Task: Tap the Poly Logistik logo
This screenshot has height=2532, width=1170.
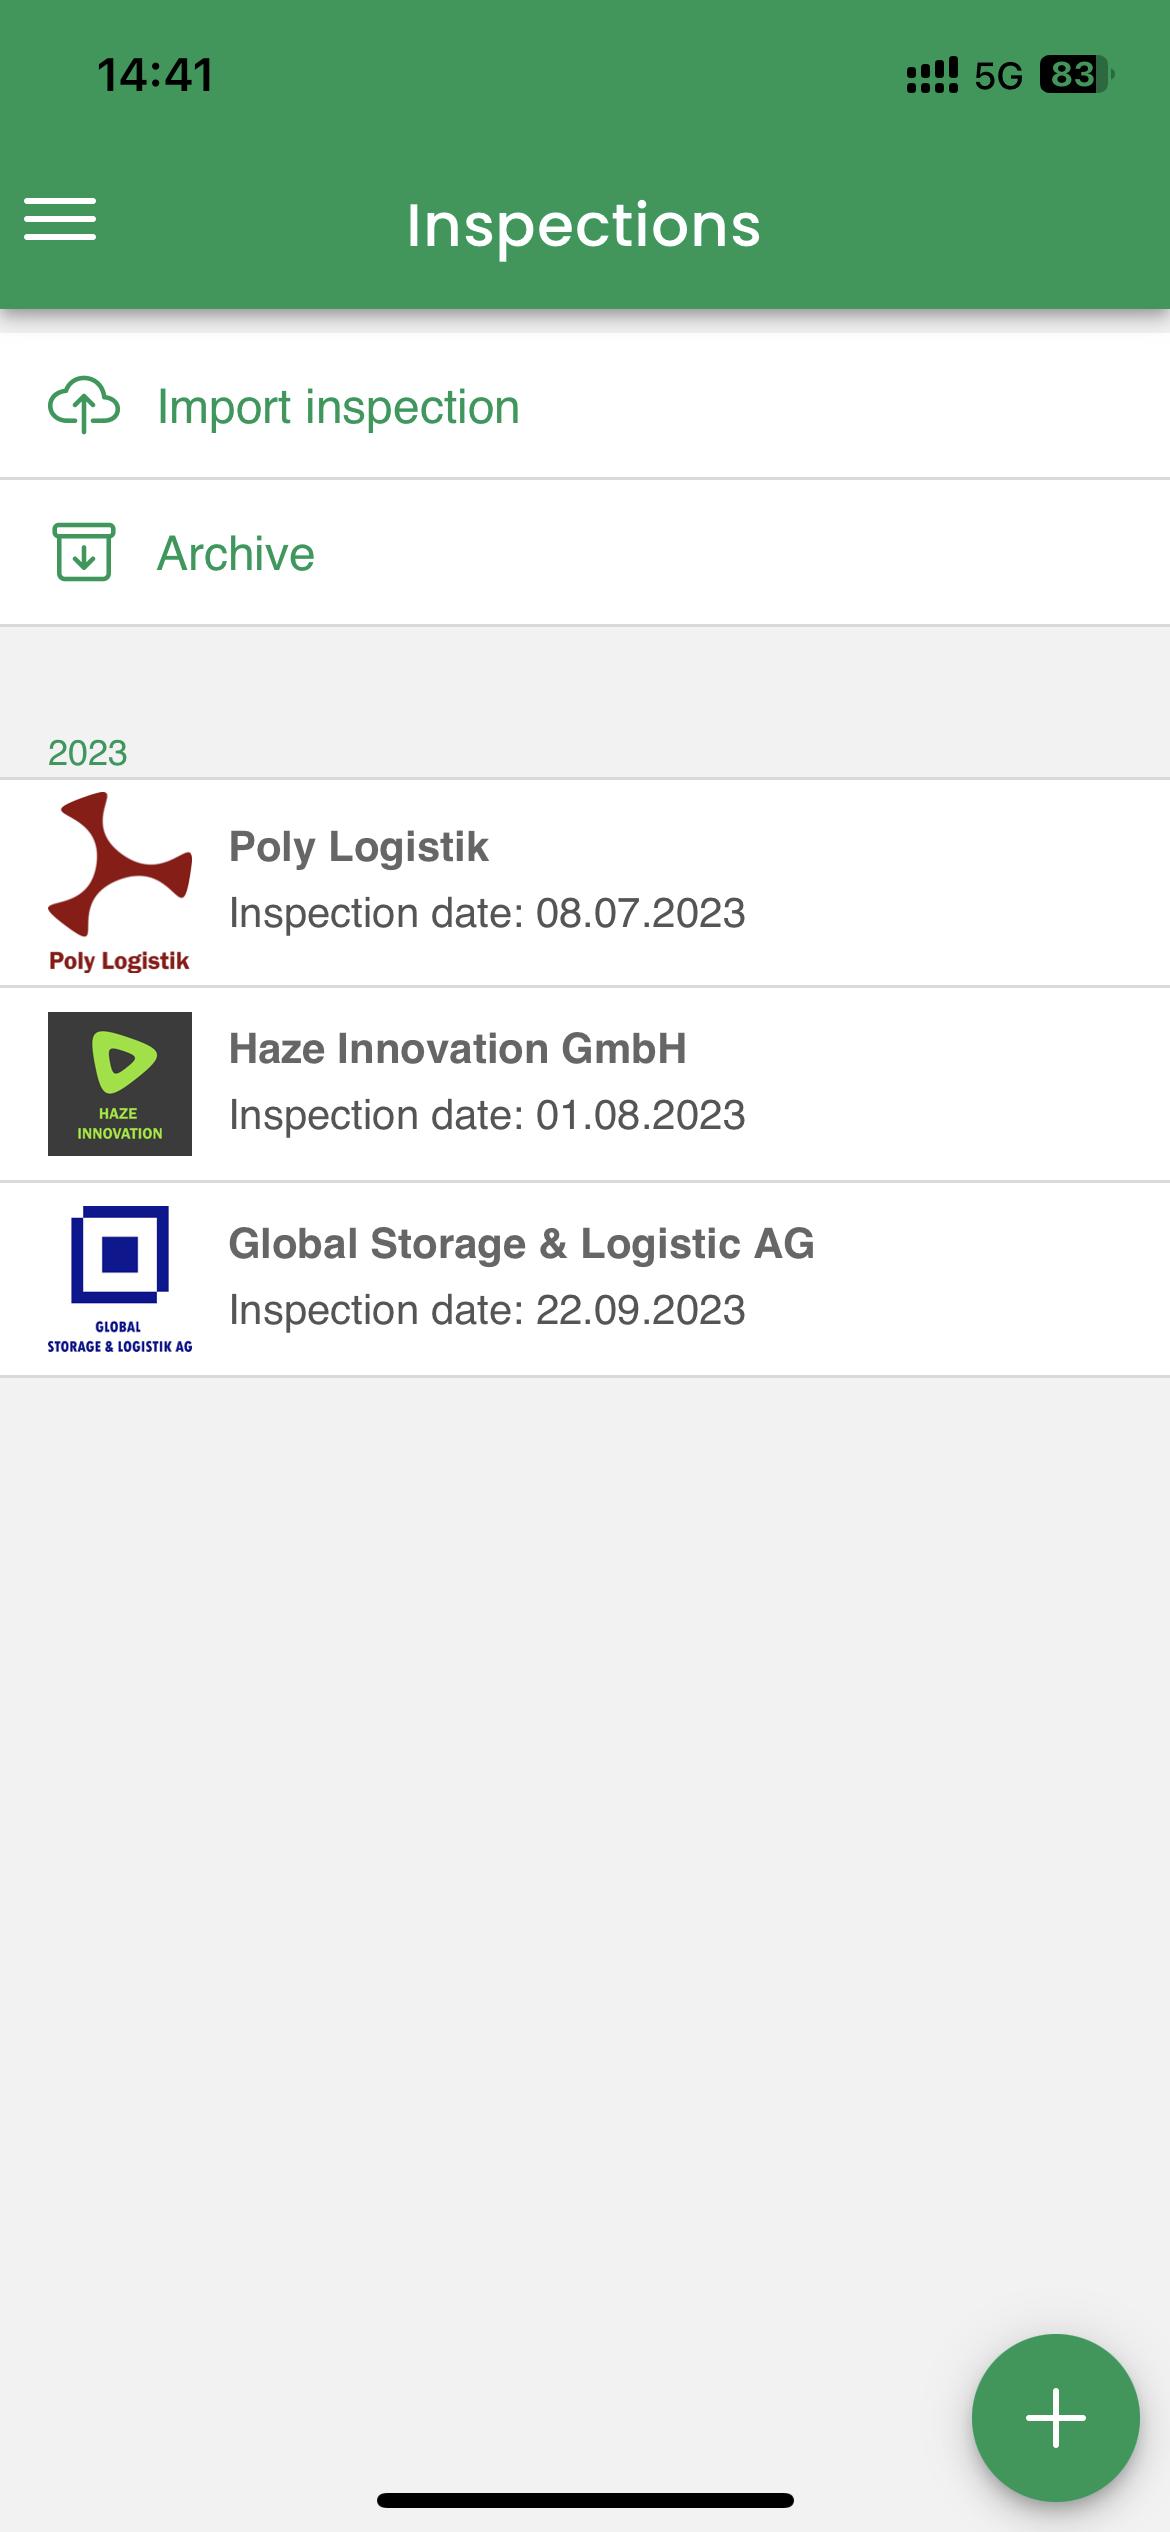Action: point(120,882)
